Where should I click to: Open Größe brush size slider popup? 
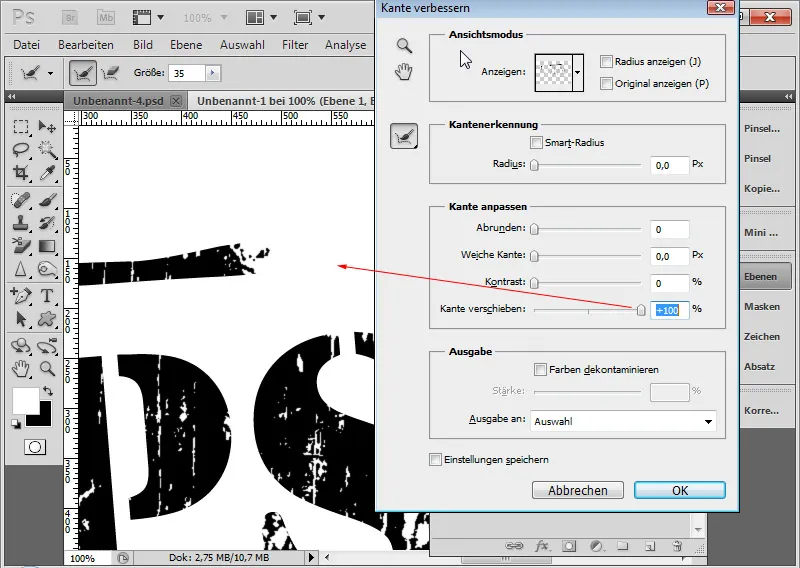click(x=213, y=73)
